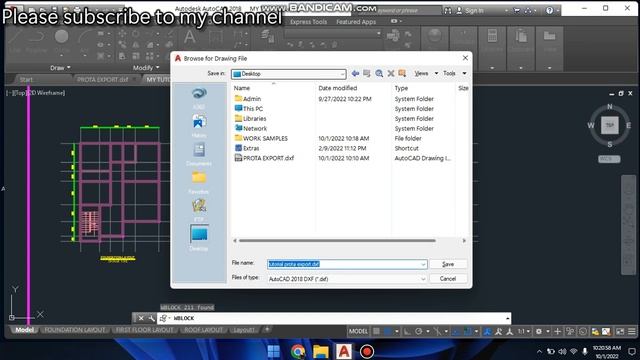Click the wrench customize icon on command line
Viewport: 640px width, 360px height.
tap(151, 318)
